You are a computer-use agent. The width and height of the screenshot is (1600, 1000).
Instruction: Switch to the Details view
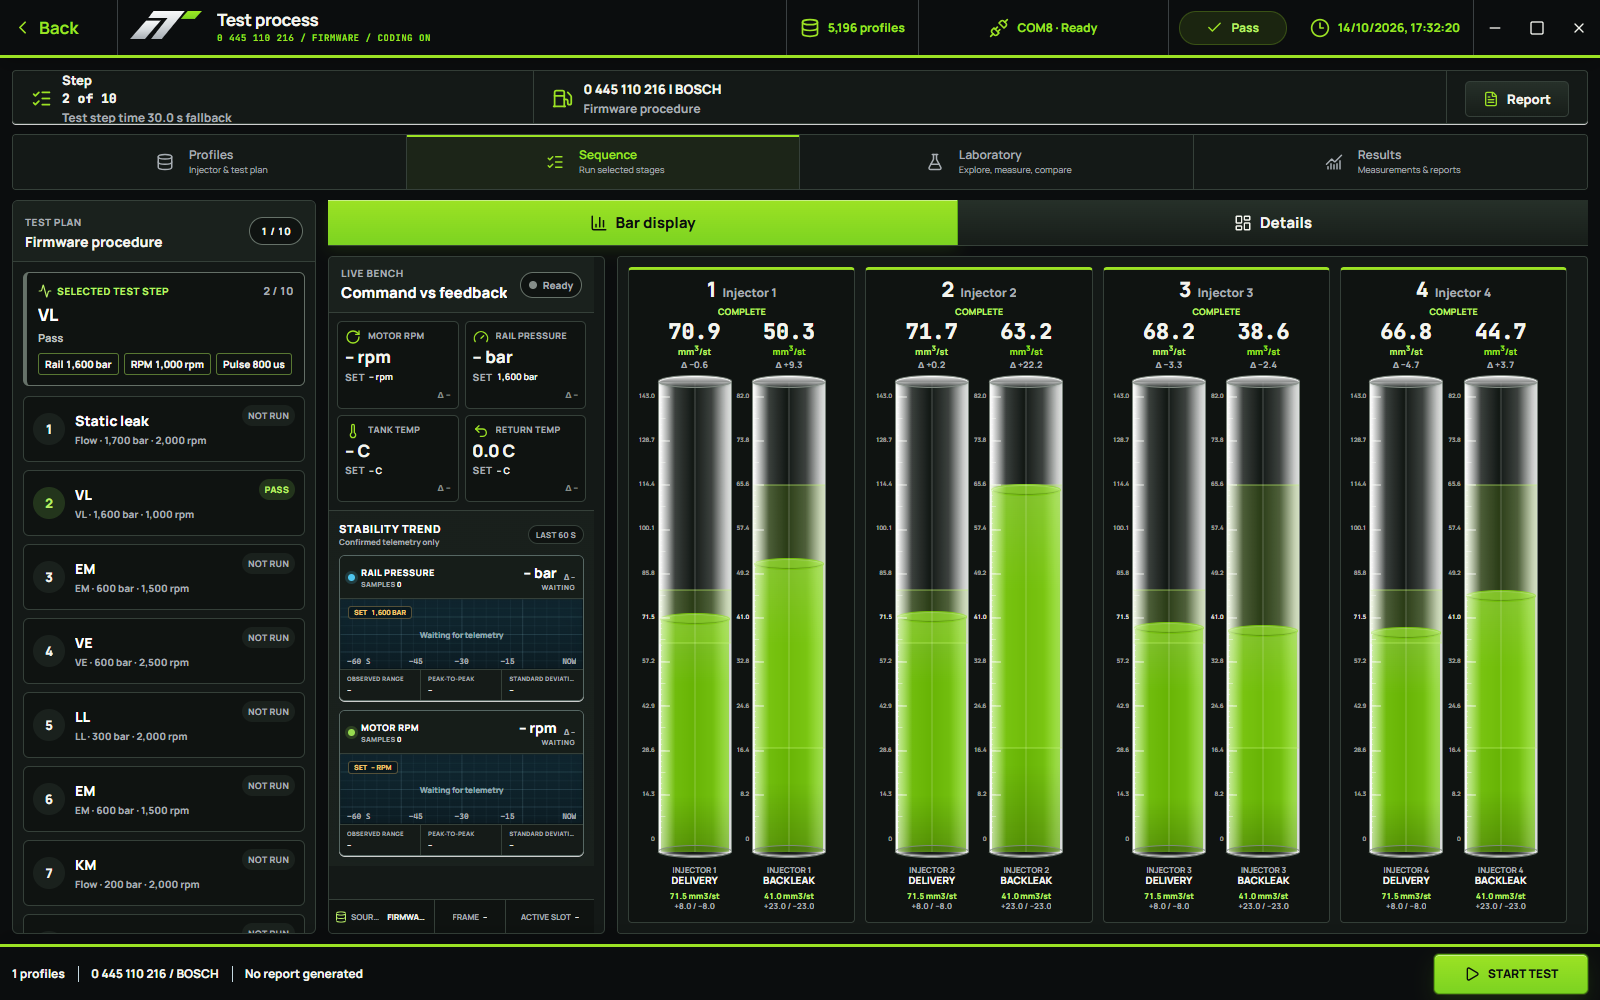point(1273,223)
